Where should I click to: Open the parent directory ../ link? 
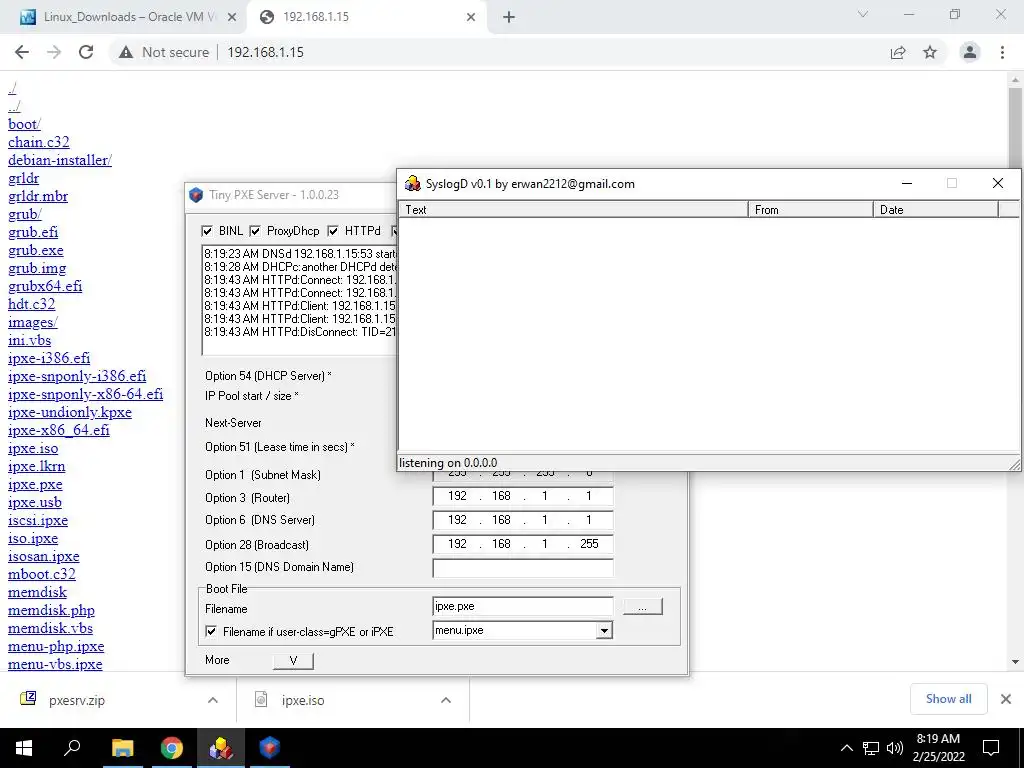point(14,106)
